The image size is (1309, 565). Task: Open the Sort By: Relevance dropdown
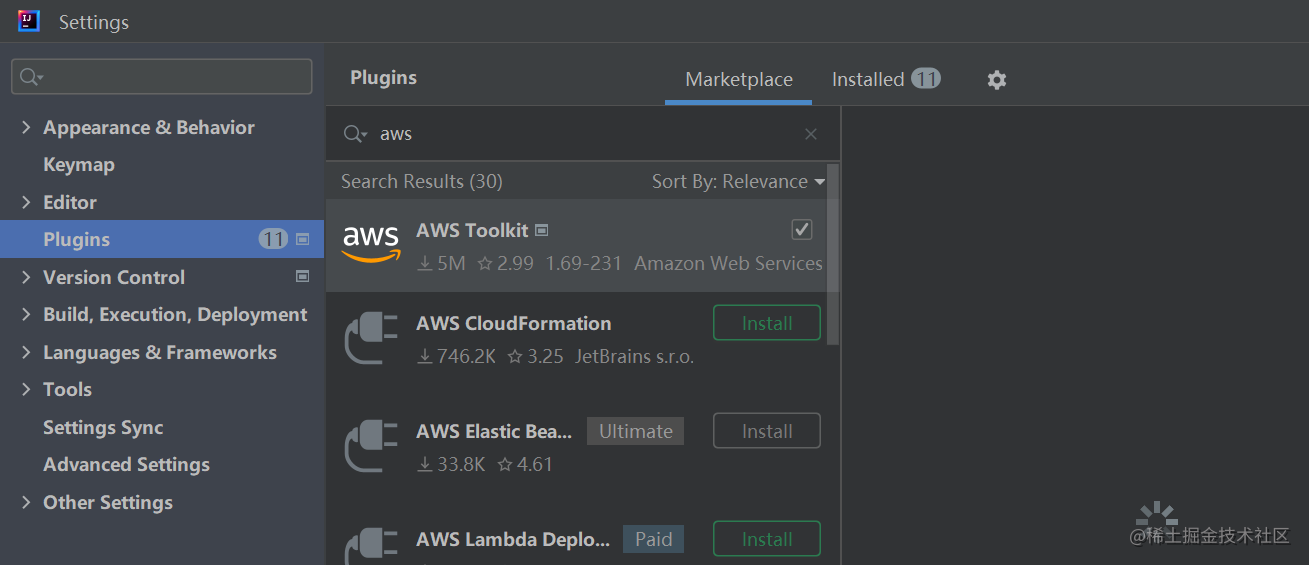tap(738, 181)
